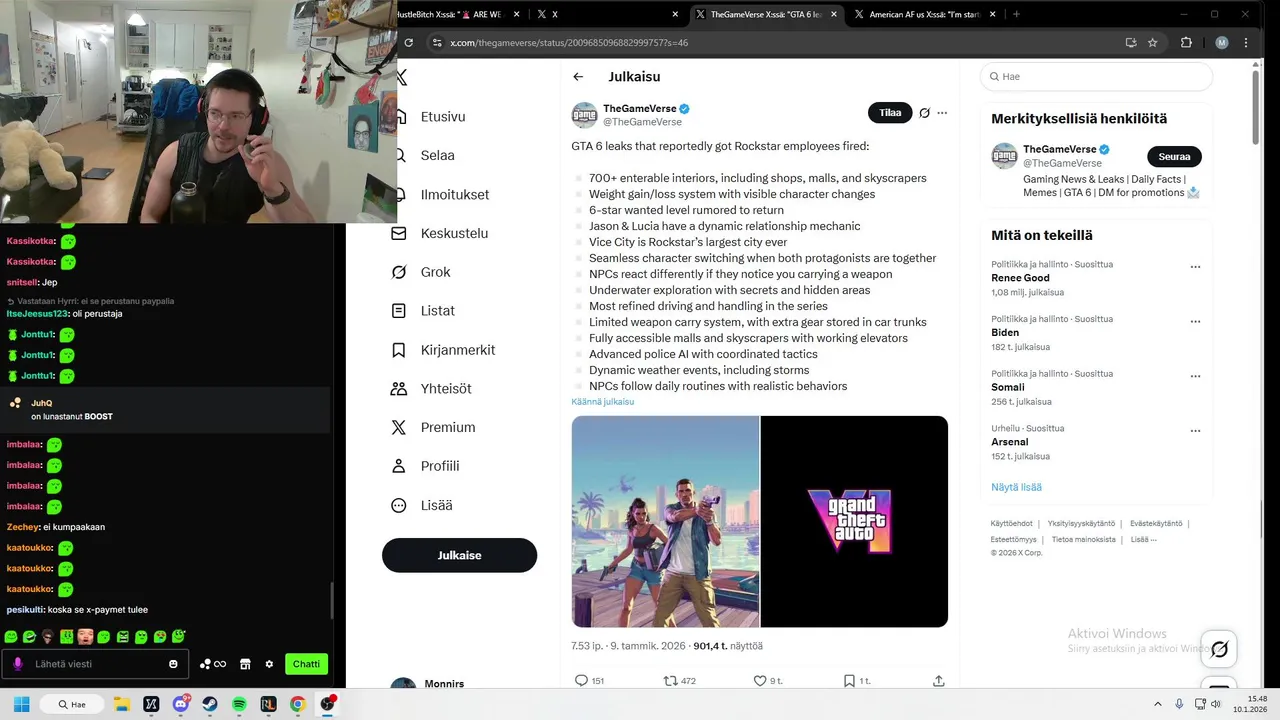The height and width of the screenshot is (720, 1280).
Task: Click the Evästekäytäntö footer link
Action: tap(1156, 524)
